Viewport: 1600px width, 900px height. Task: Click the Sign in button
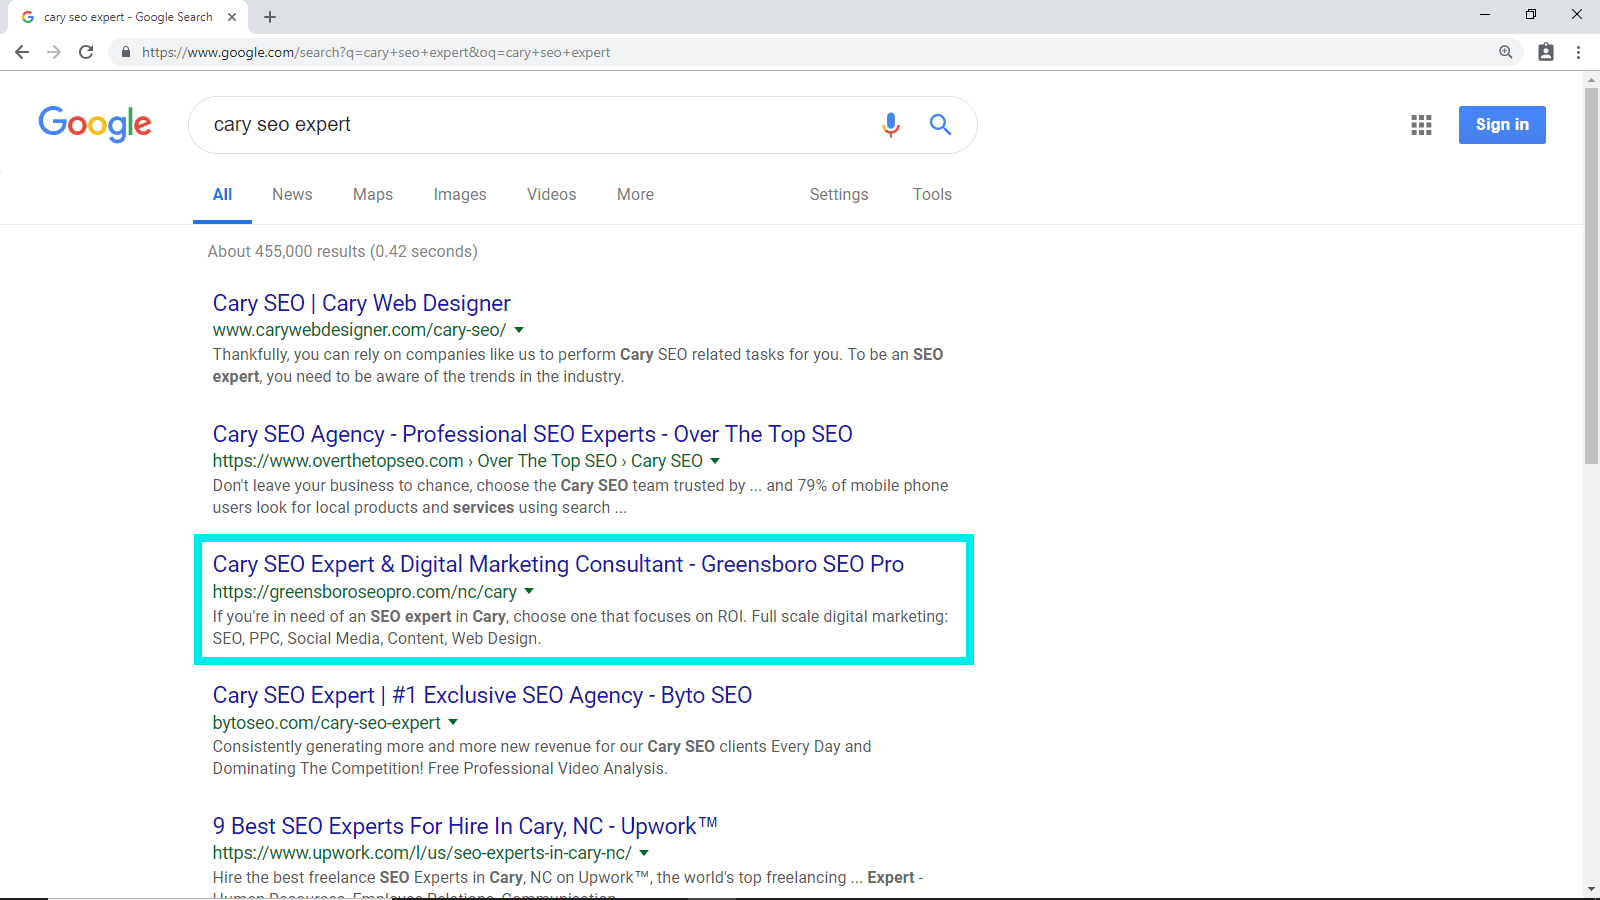[x=1502, y=125]
